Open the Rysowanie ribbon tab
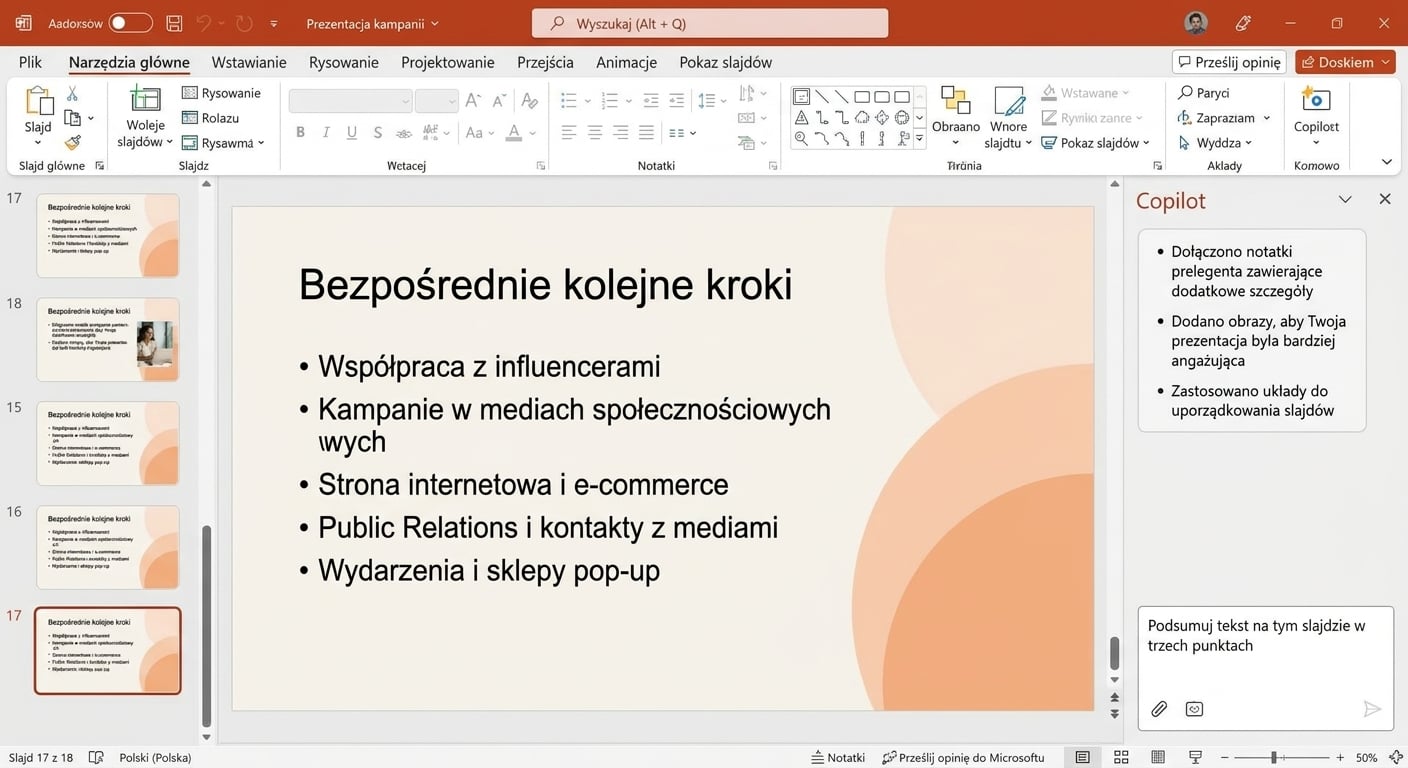Screen dimensions: 1408x768 (344, 62)
